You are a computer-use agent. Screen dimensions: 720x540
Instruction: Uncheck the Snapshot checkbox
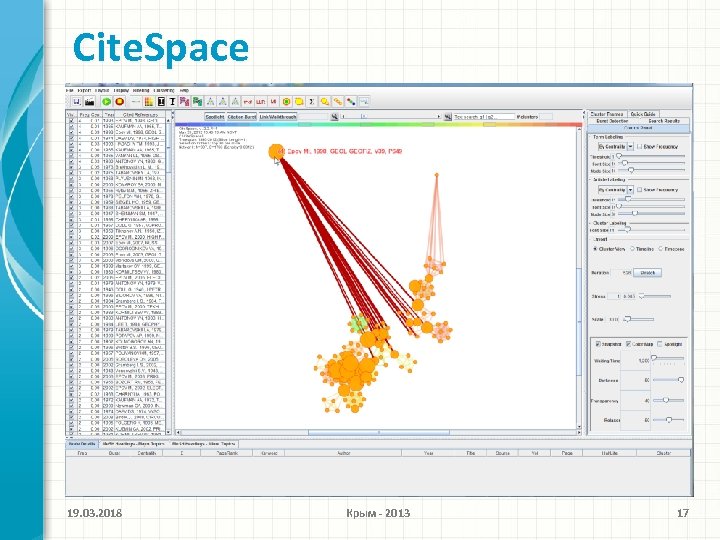[598, 343]
